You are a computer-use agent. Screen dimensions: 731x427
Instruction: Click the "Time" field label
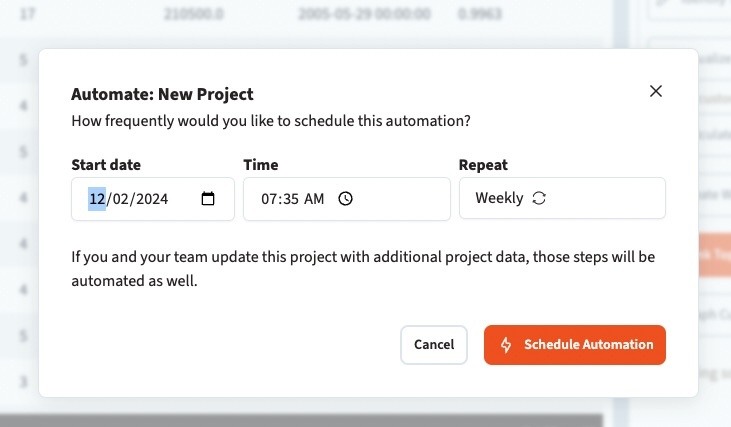[261, 165]
